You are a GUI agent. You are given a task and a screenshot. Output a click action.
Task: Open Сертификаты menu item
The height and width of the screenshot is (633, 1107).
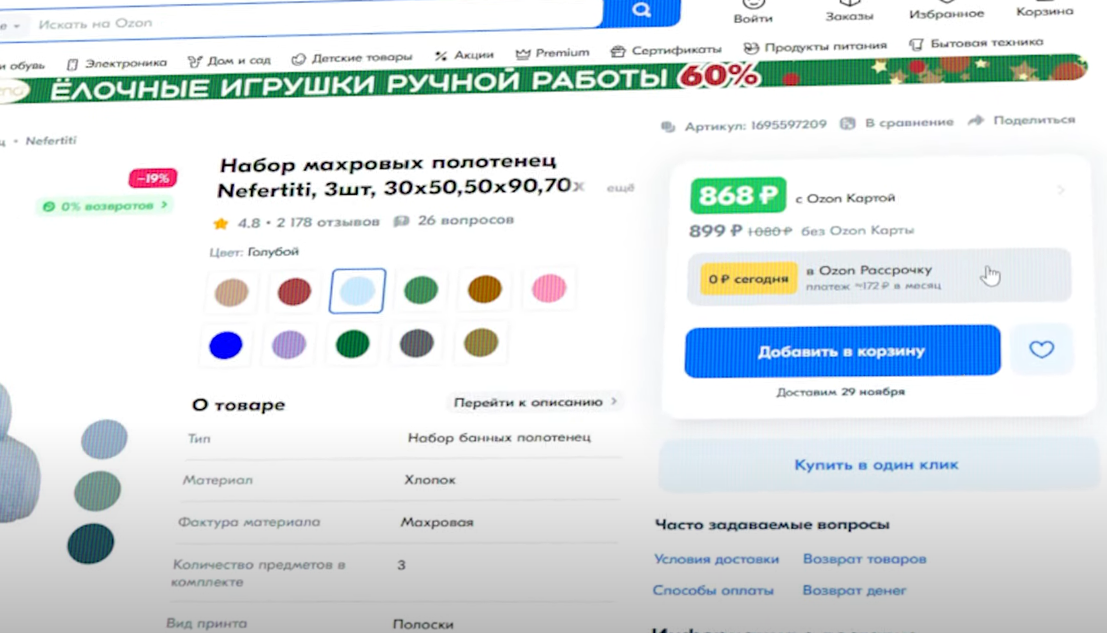(x=666, y=50)
